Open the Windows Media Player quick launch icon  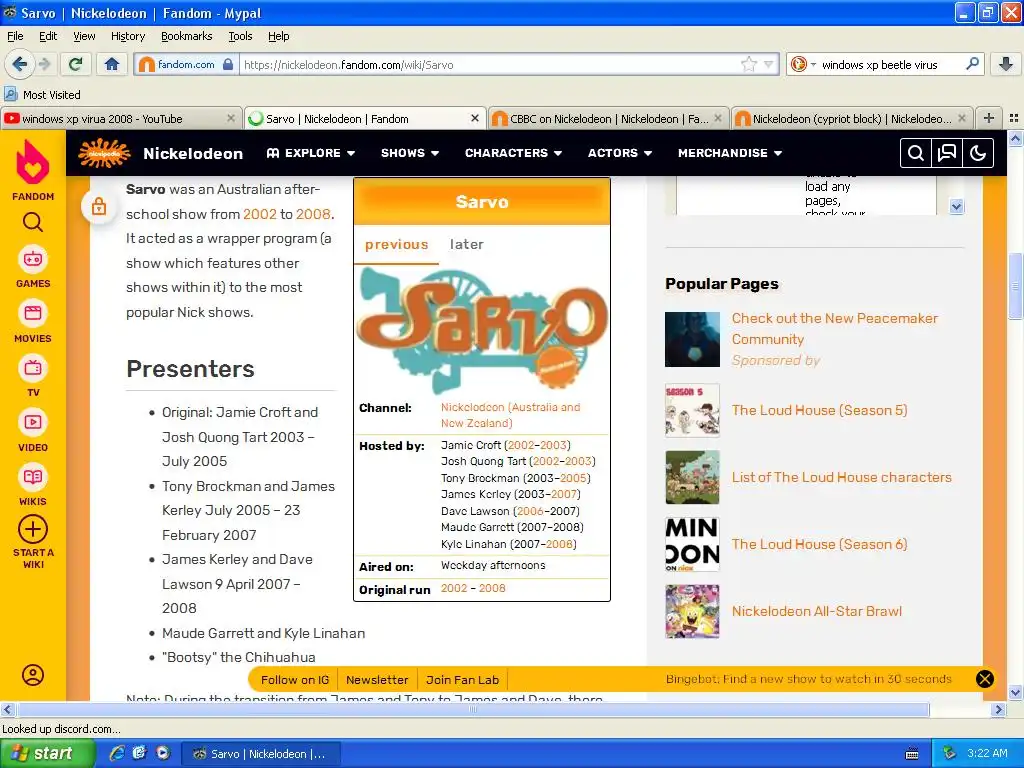163,753
